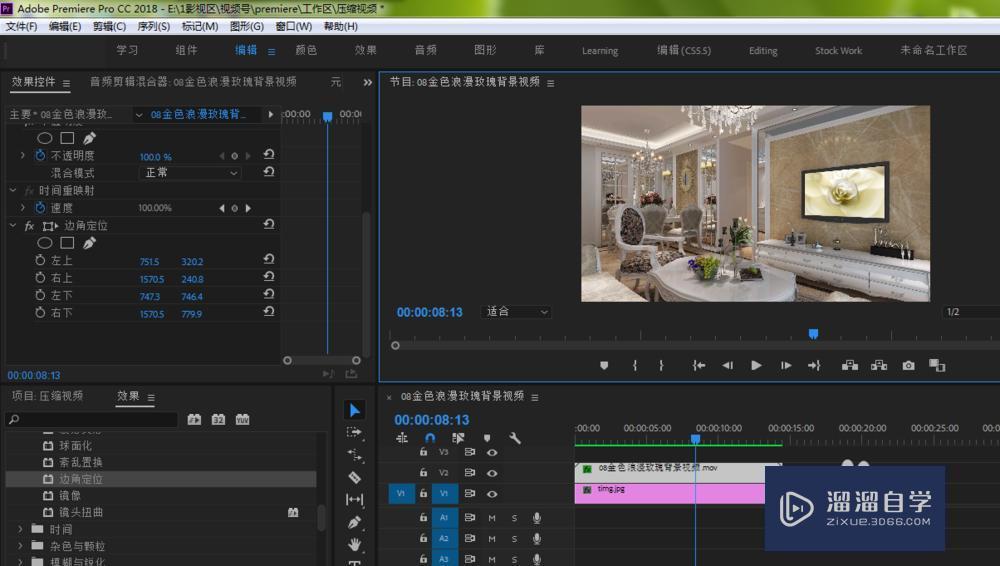1000x566 pixels.
Task: Select pen mask under Corner Pin
Action: (x=89, y=243)
